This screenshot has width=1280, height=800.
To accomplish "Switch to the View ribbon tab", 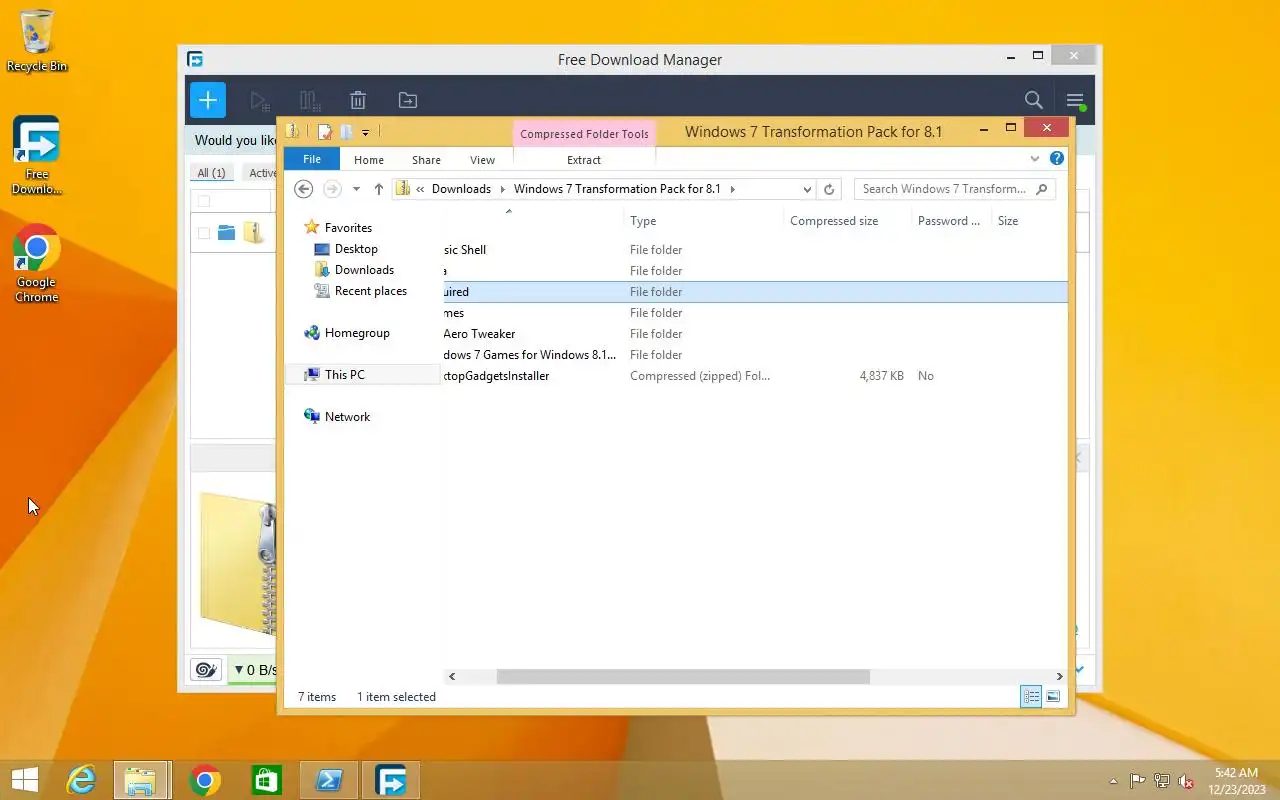I will (482, 160).
